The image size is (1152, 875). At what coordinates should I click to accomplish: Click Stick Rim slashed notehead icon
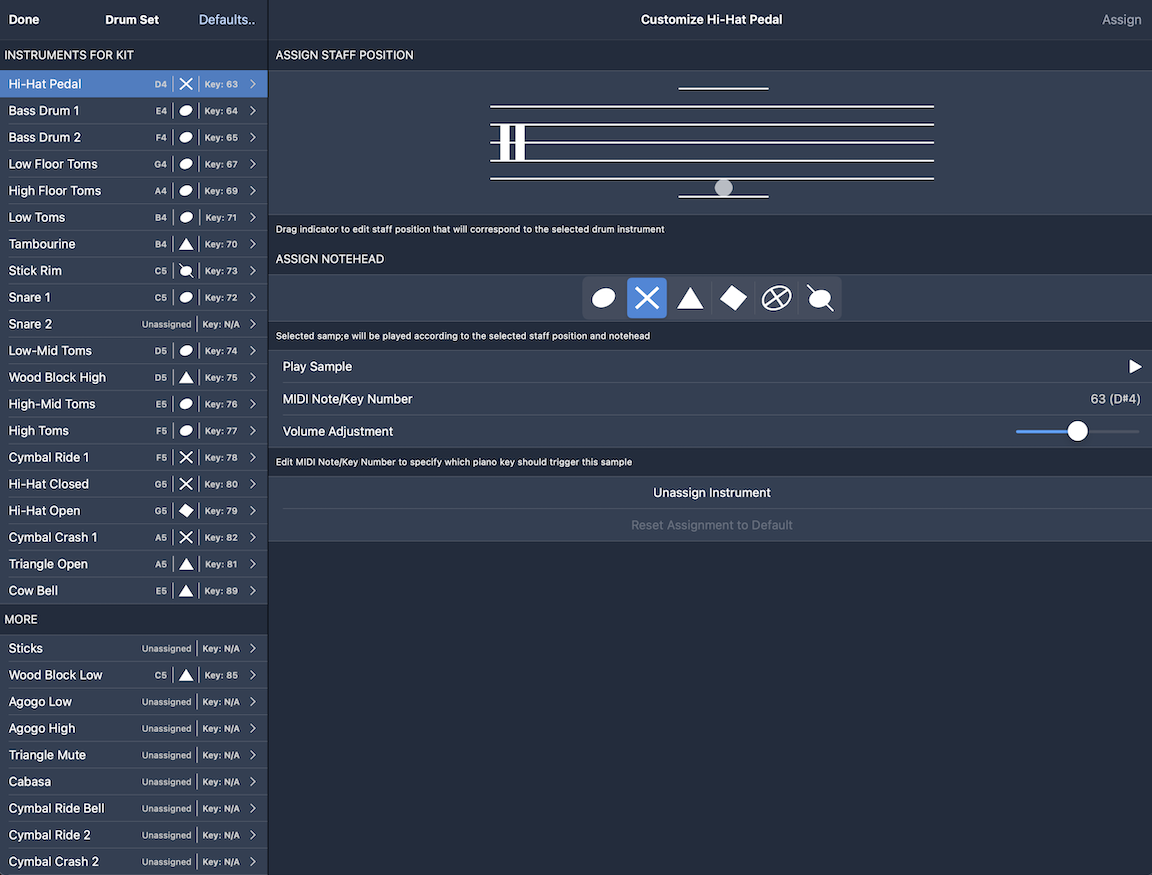point(186,271)
